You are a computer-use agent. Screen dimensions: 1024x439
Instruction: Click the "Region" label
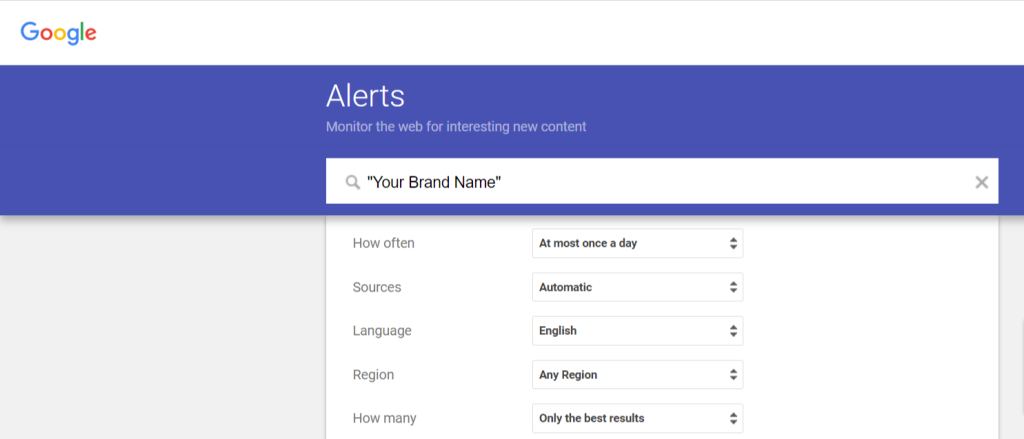(x=373, y=375)
